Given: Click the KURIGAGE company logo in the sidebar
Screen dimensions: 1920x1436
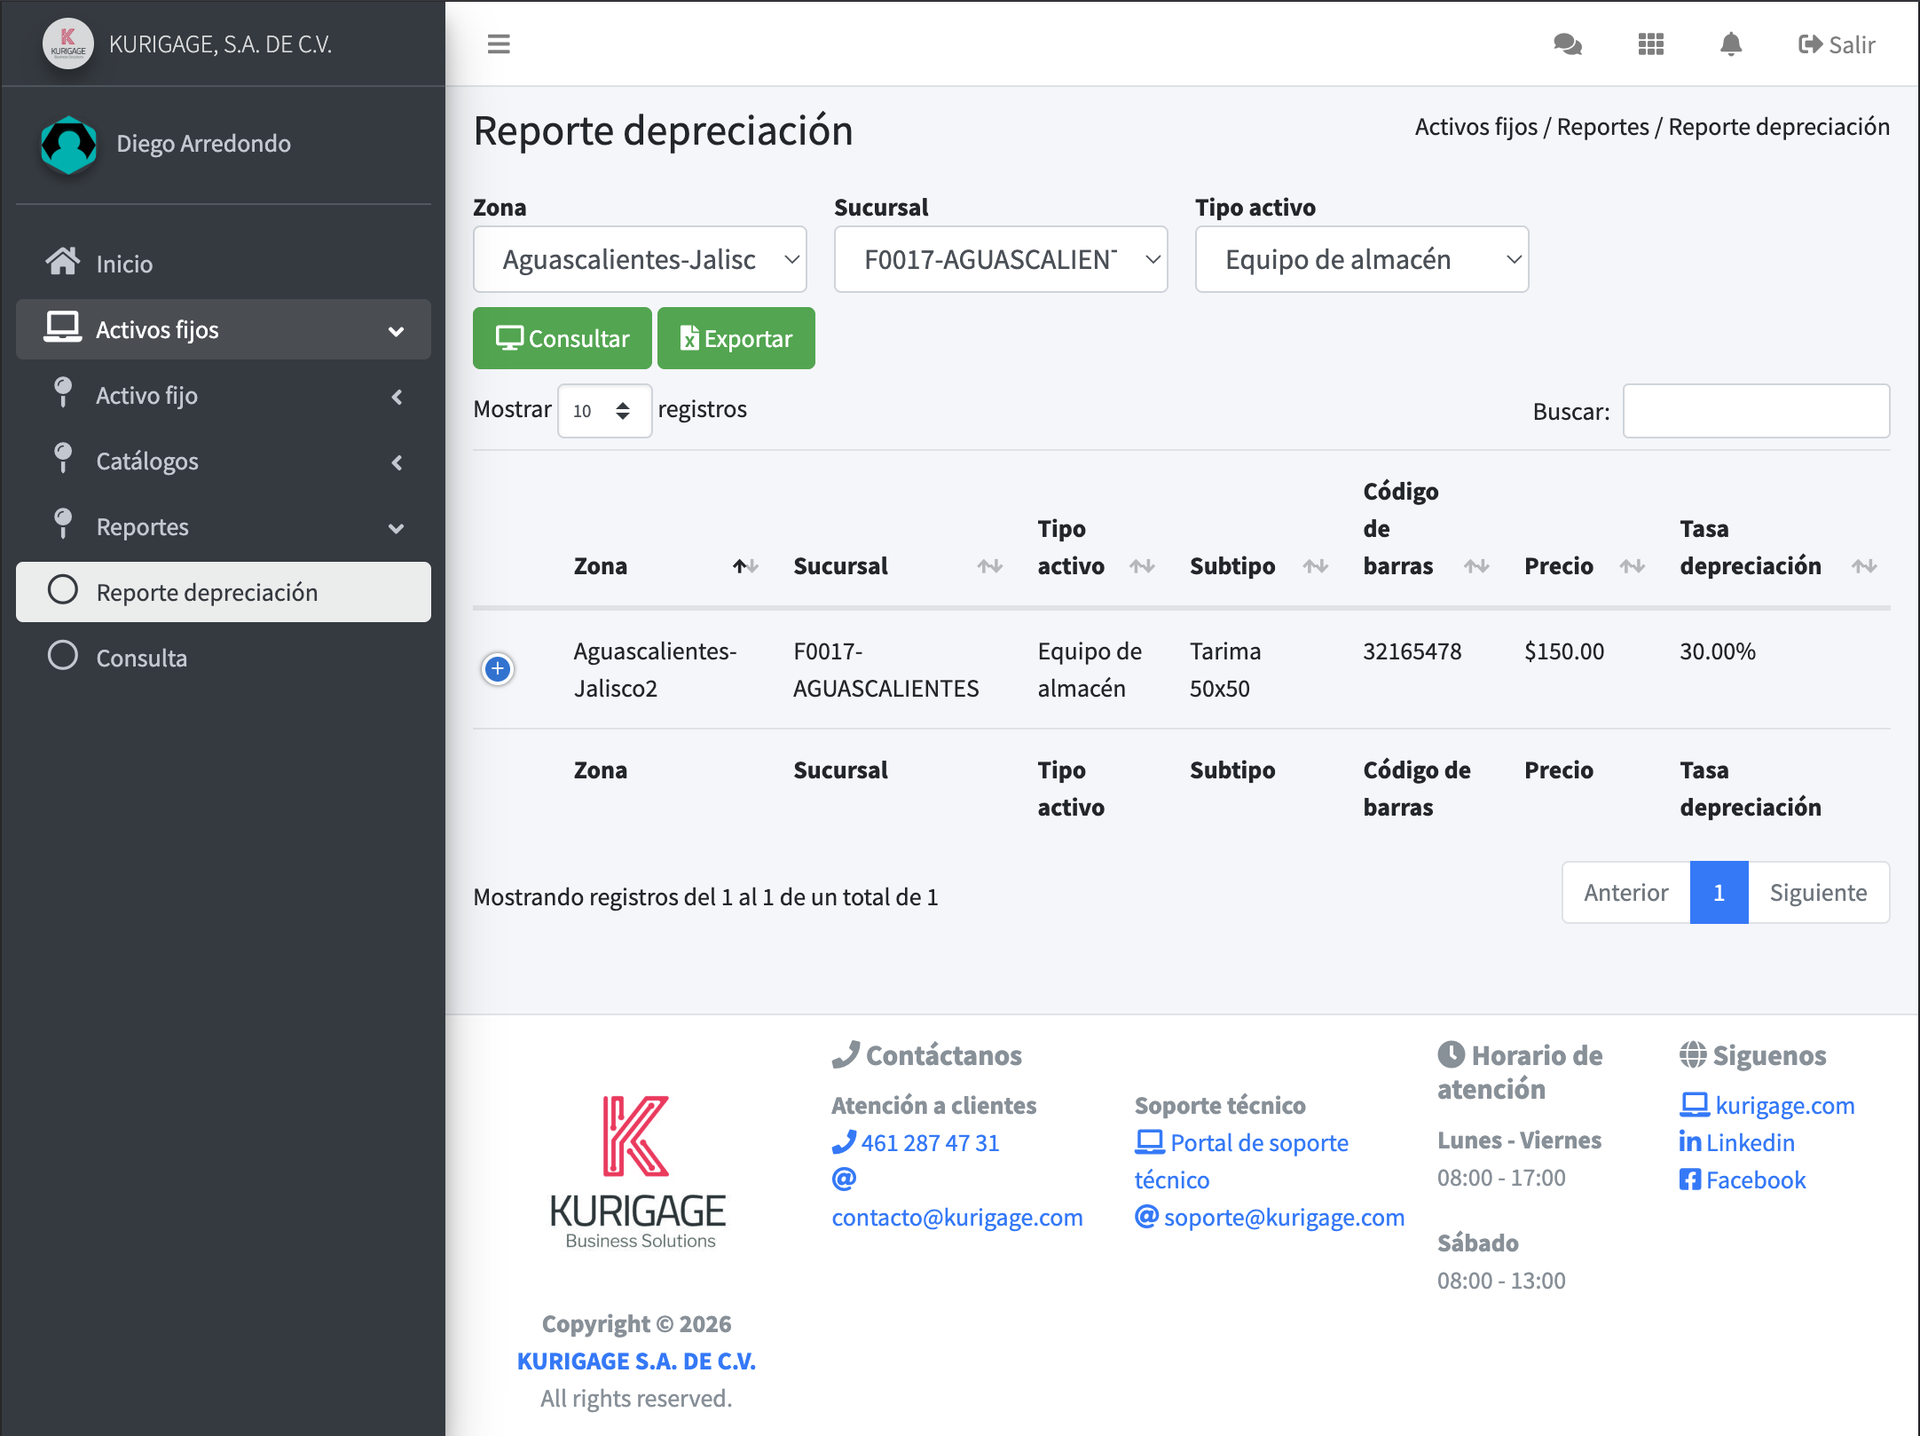Looking at the screenshot, I should coord(68,44).
